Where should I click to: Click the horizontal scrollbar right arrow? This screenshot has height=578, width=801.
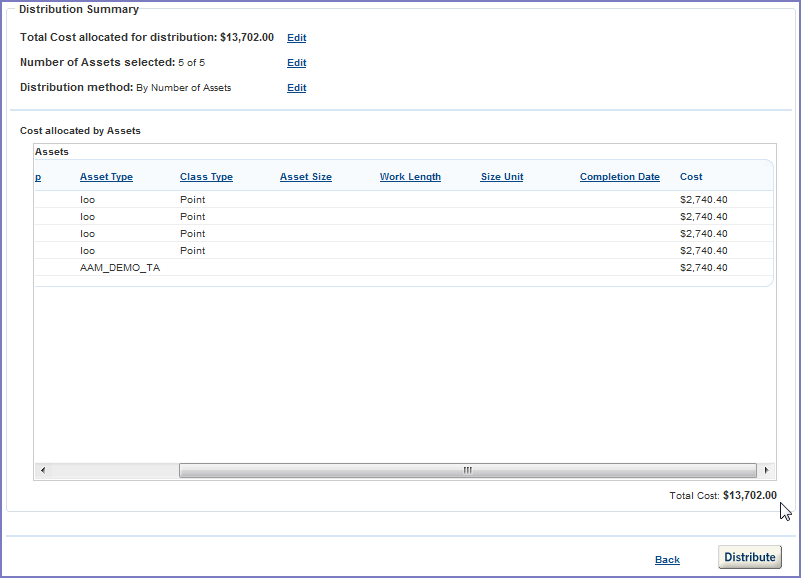(766, 470)
